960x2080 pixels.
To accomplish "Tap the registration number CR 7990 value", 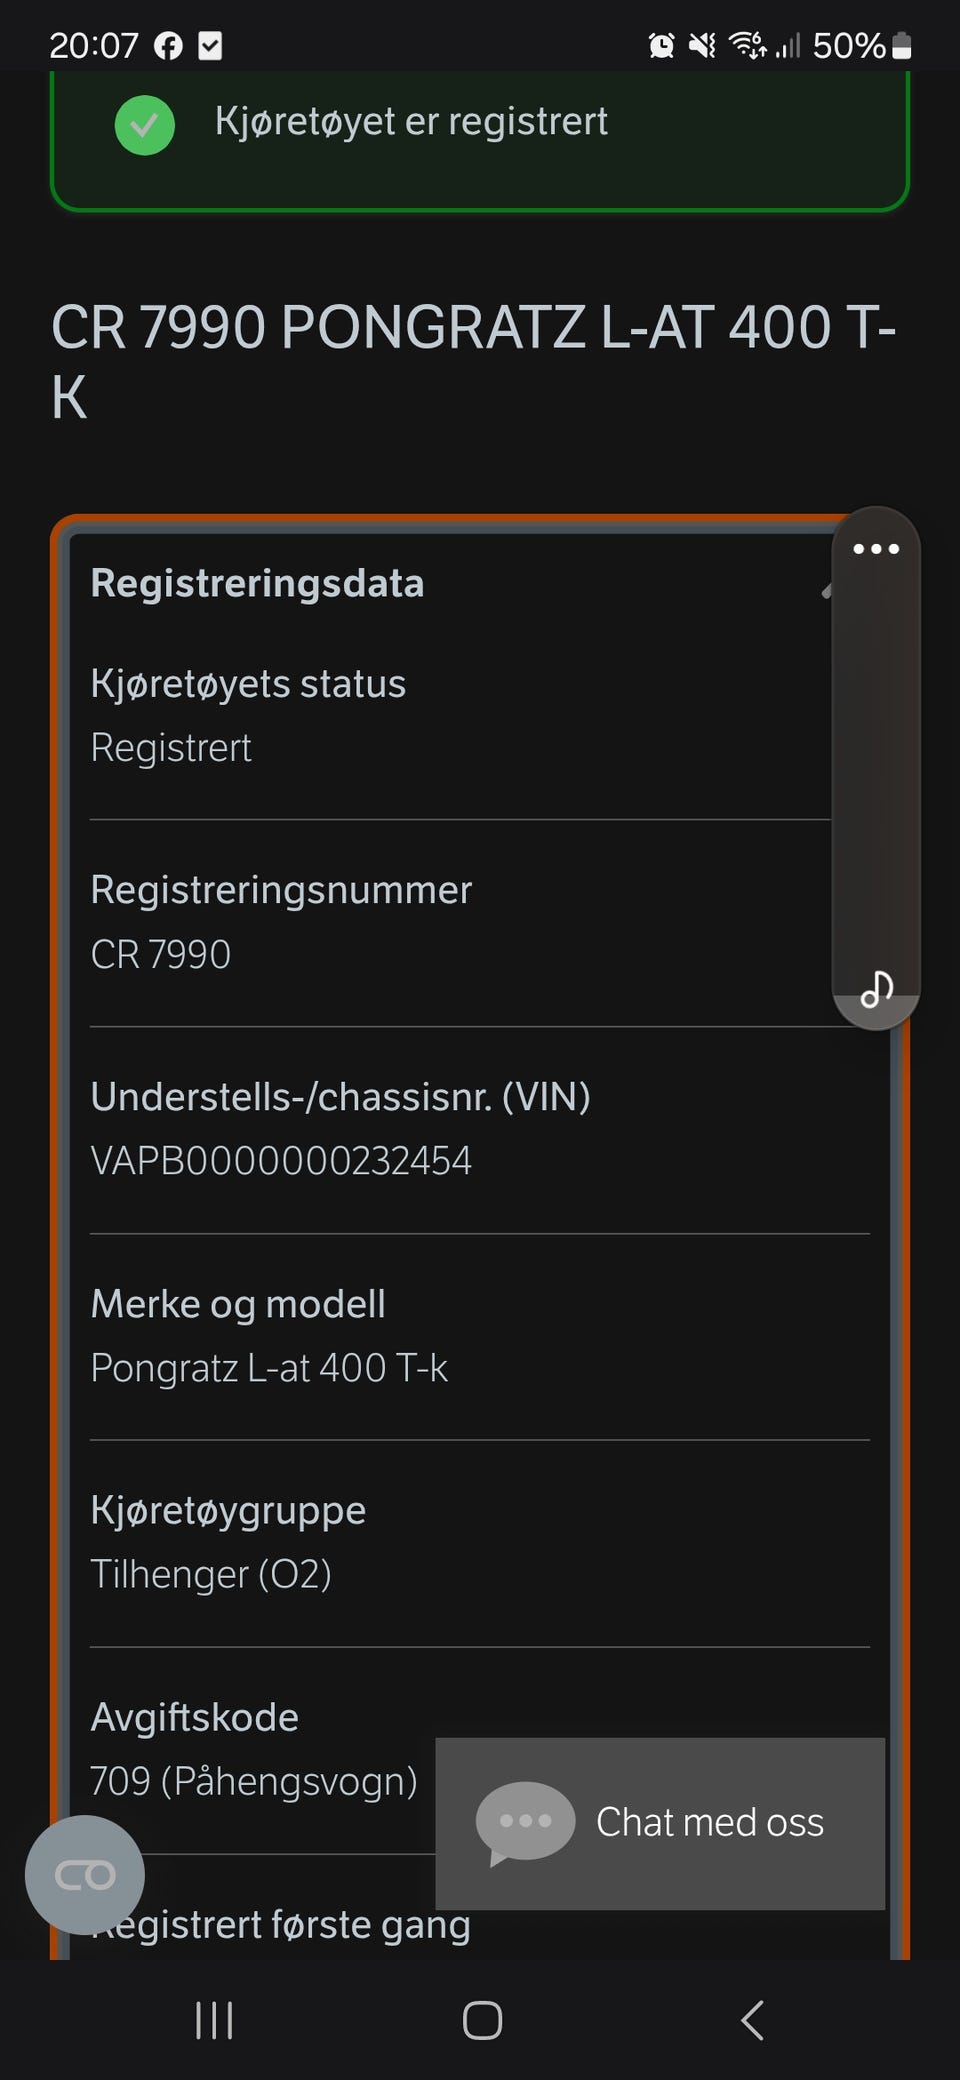I will click(161, 954).
